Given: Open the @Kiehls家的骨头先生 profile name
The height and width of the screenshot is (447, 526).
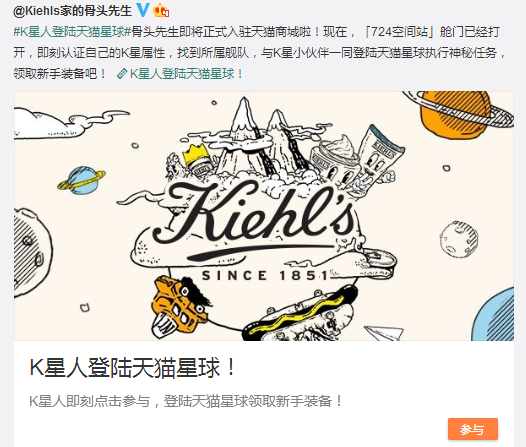Looking at the screenshot, I should (x=72, y=11).
